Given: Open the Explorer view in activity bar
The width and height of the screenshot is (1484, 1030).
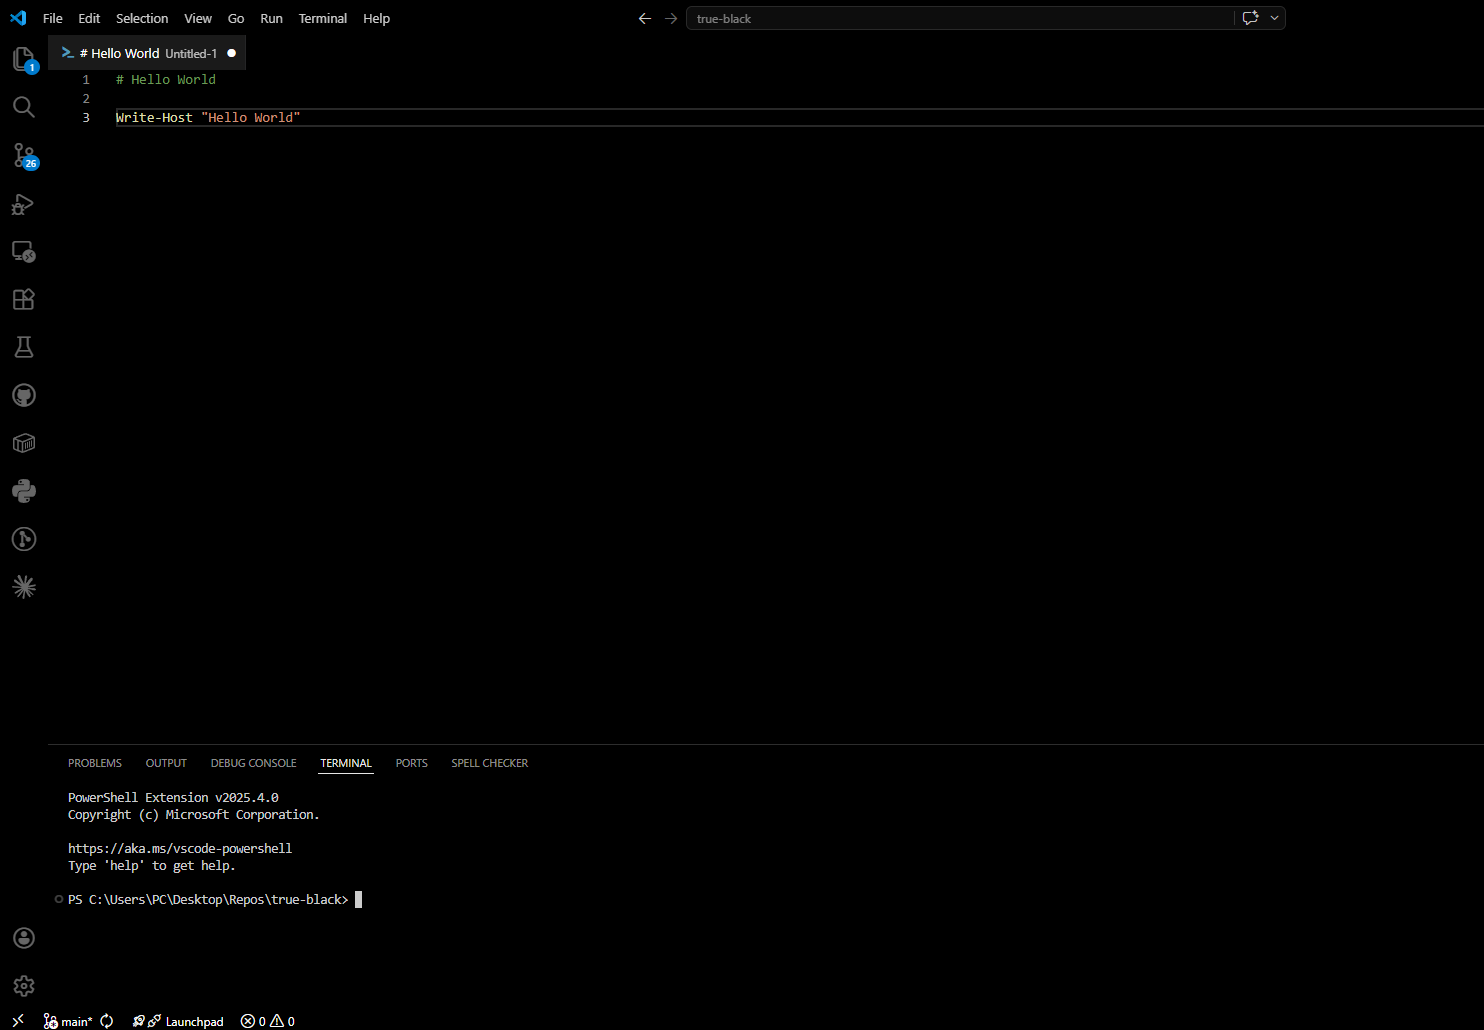Looking at the screenshot, I should click(24, 60).
